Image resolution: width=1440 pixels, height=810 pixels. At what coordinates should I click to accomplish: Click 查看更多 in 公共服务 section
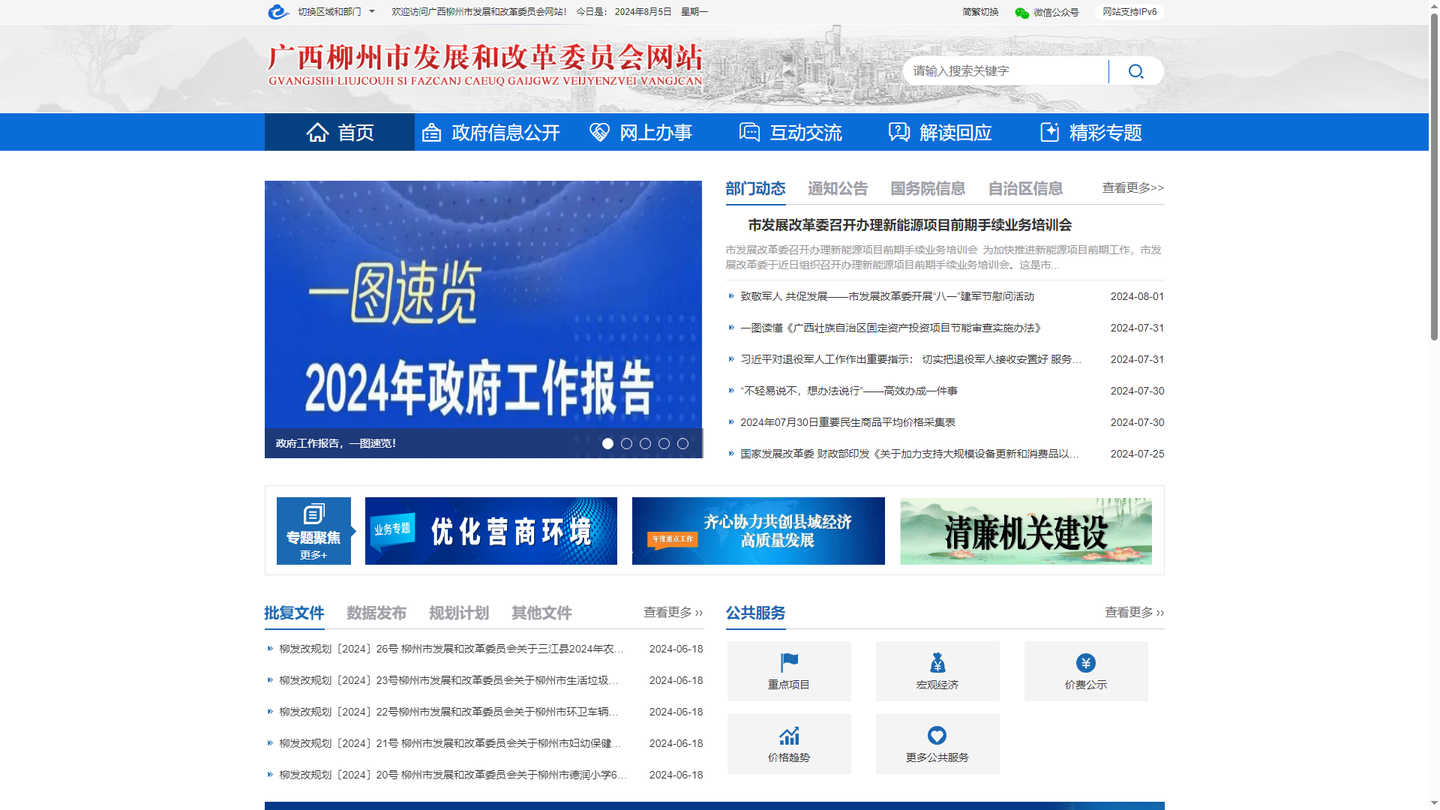click(x=1134, y=612)
